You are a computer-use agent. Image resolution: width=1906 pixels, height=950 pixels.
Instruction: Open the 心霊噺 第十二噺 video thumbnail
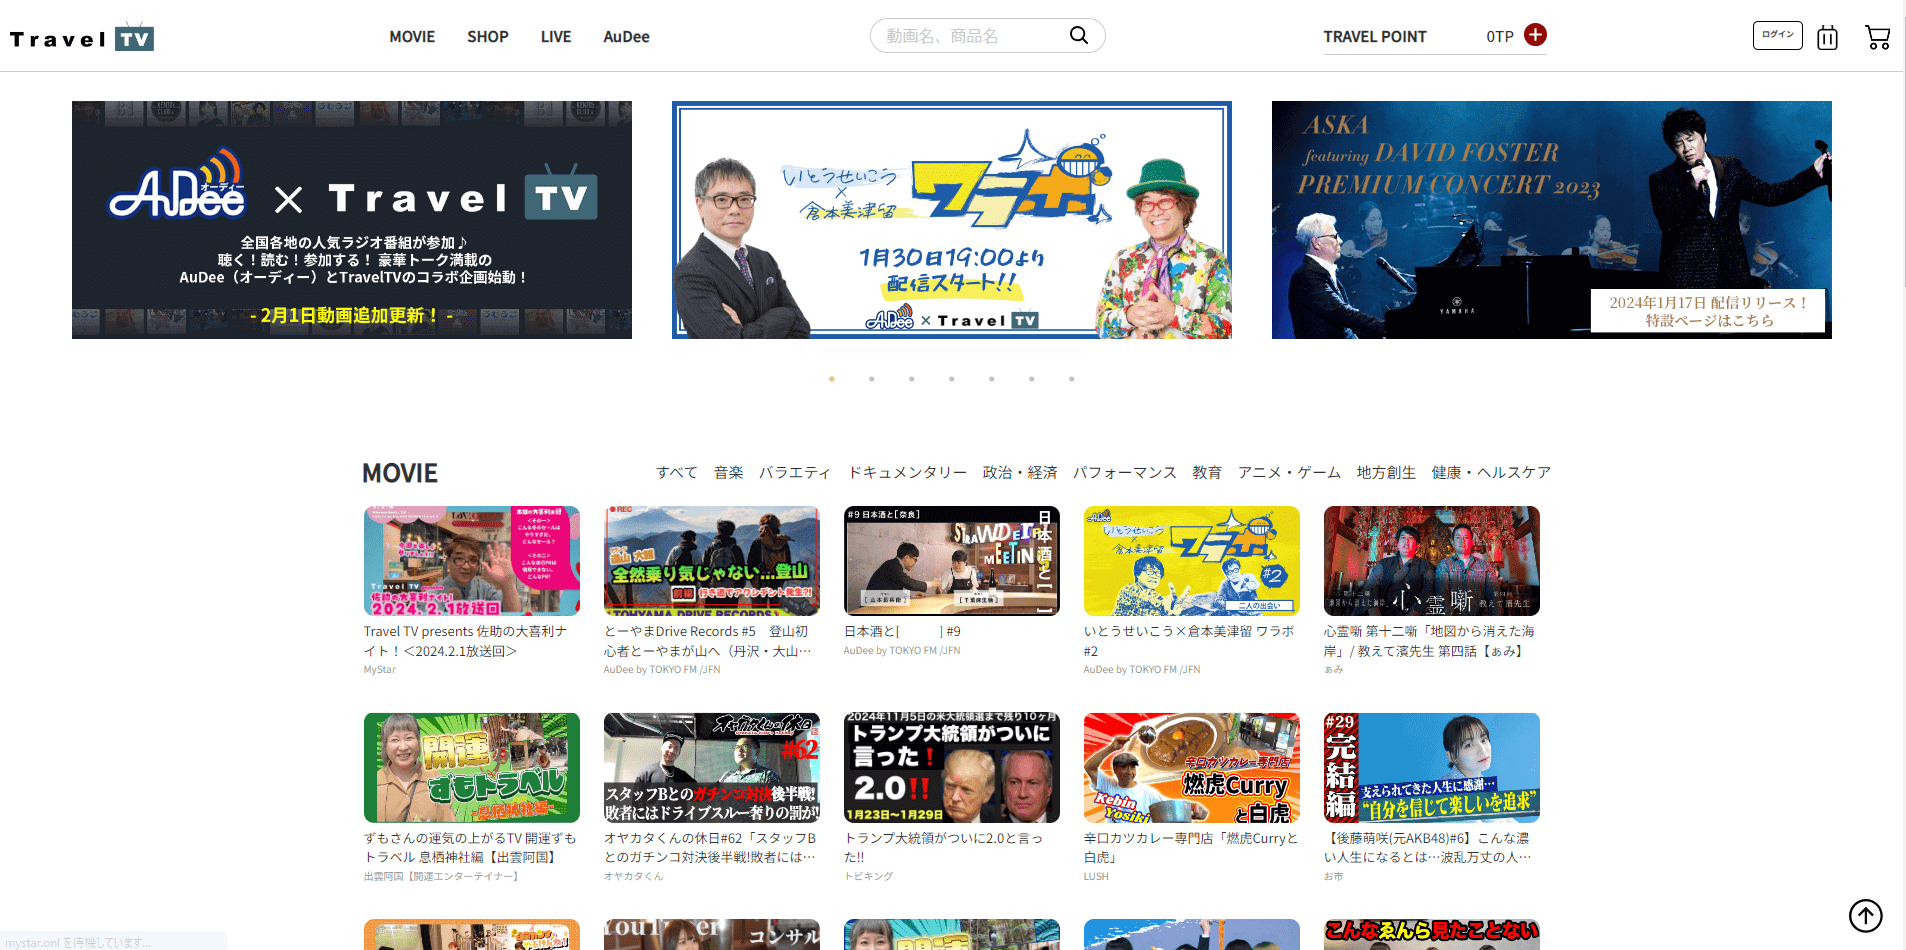tap(1432, 560)
